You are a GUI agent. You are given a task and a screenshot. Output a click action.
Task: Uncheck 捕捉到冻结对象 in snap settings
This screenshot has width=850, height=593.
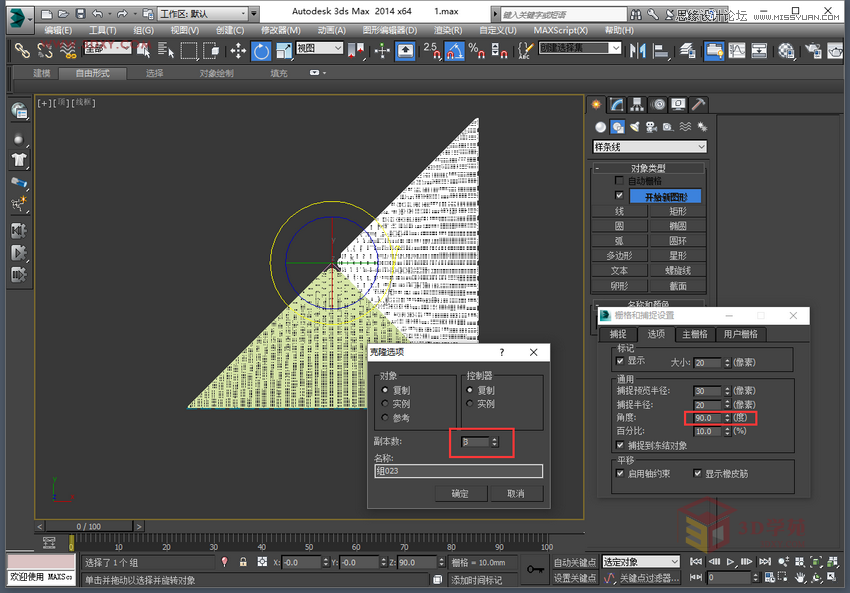point(619,445)
